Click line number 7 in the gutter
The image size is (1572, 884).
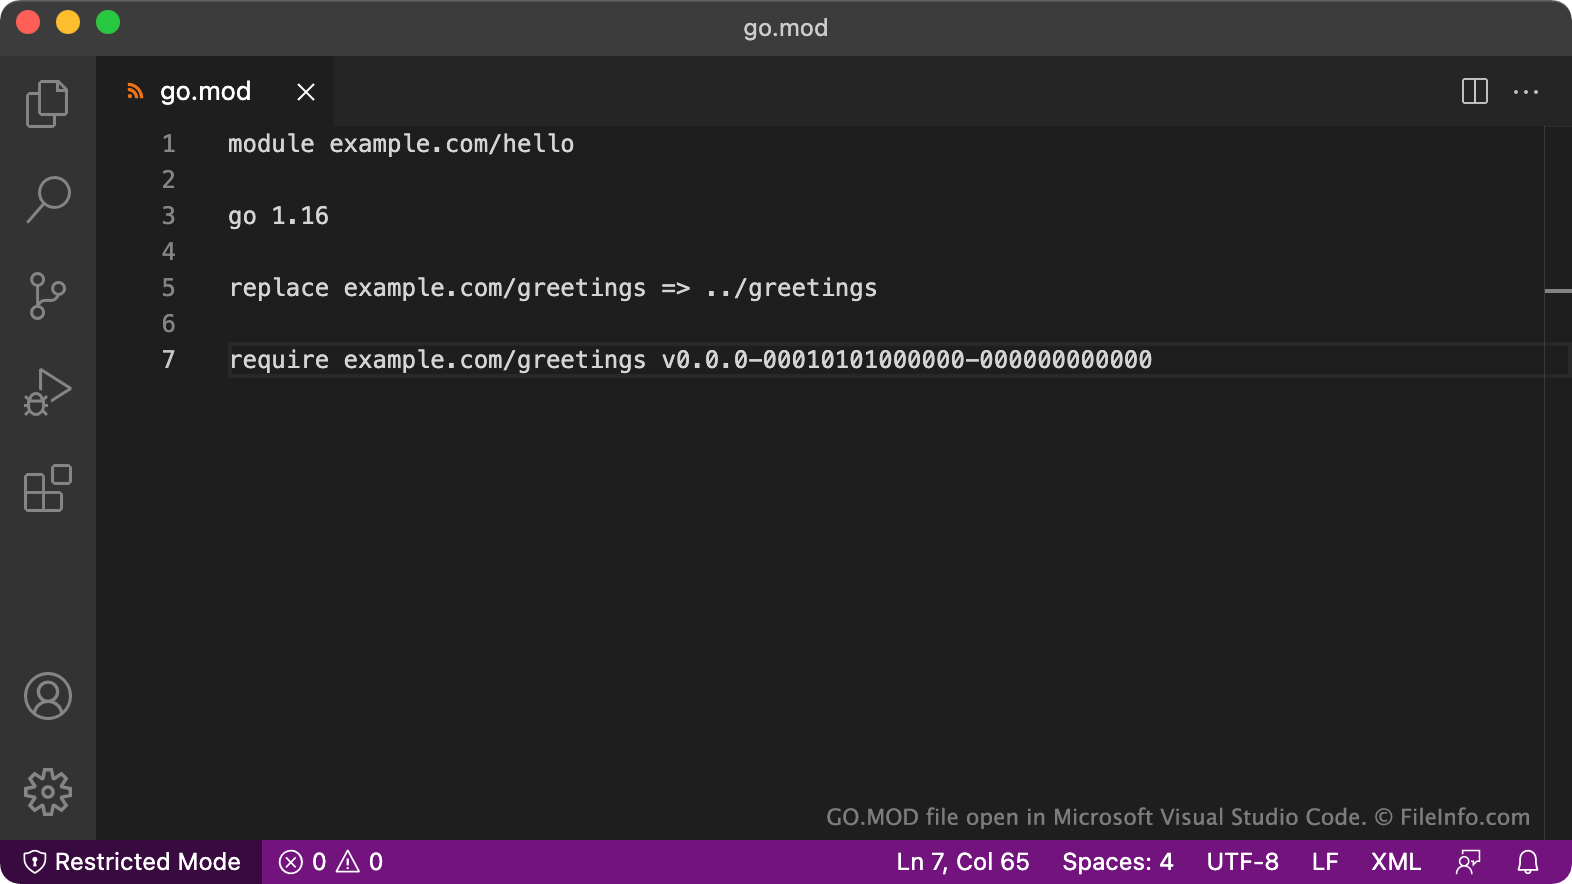pyautogui.click(x=168, y=360)
